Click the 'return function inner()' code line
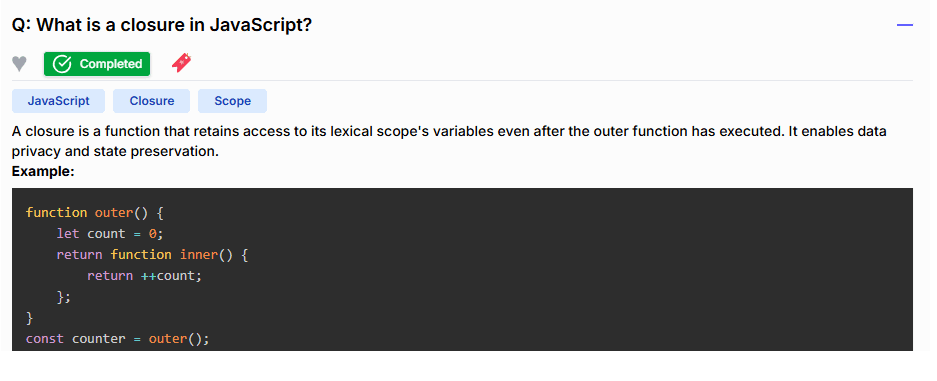 coord(152,254)
